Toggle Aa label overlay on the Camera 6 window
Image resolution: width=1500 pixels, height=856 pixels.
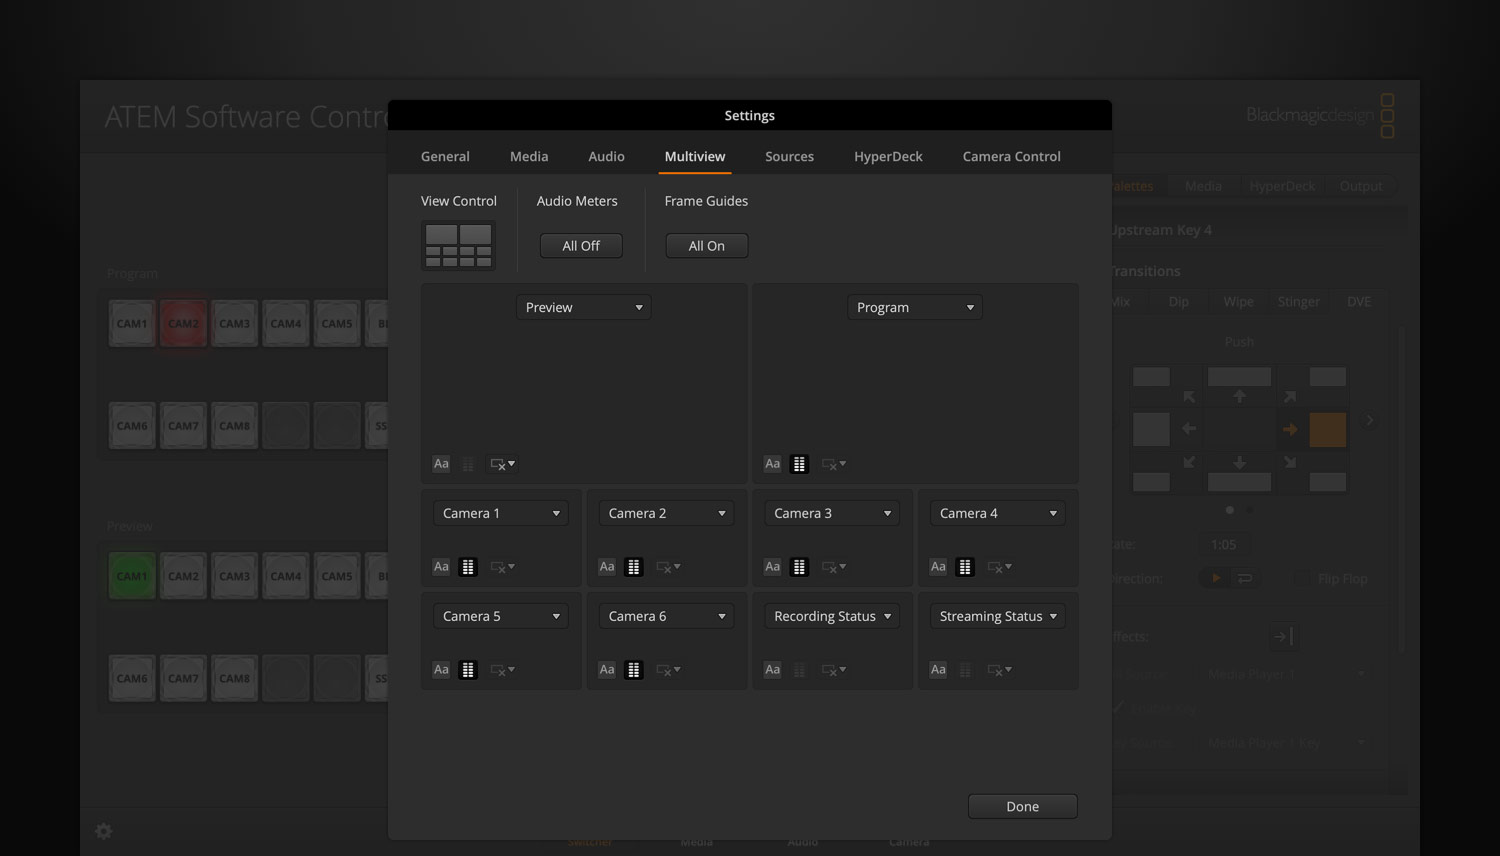point(606,669)
